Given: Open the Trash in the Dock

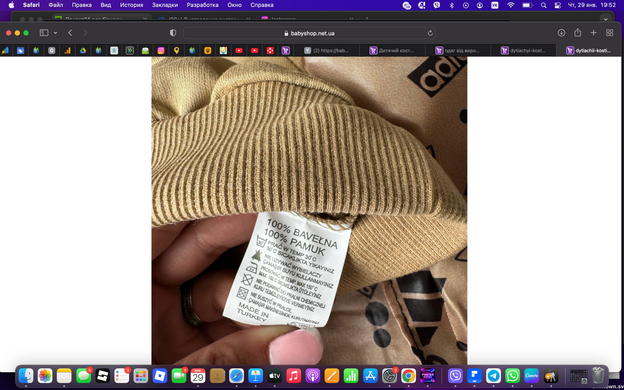Looking at the screenshot, I should coord(598,375).
